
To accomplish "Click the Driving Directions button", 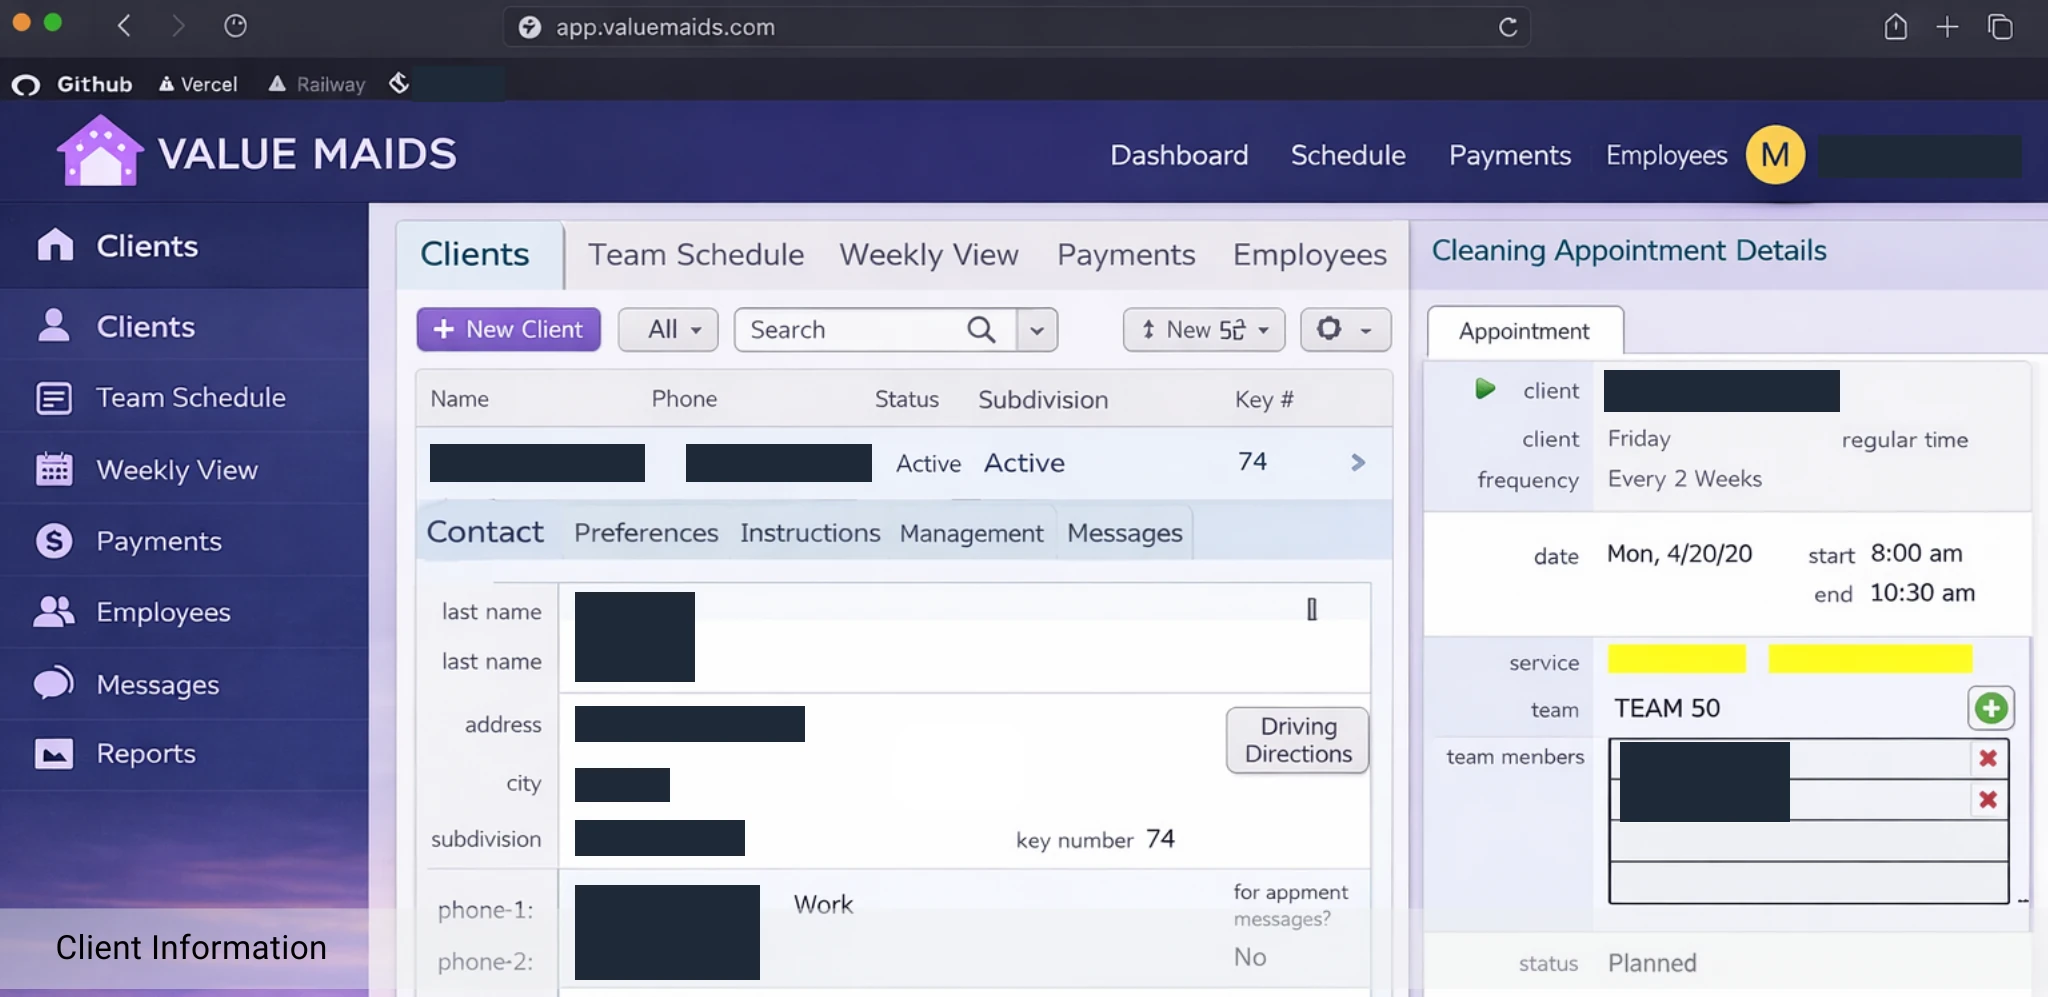I will click(x=1298, y=740).
